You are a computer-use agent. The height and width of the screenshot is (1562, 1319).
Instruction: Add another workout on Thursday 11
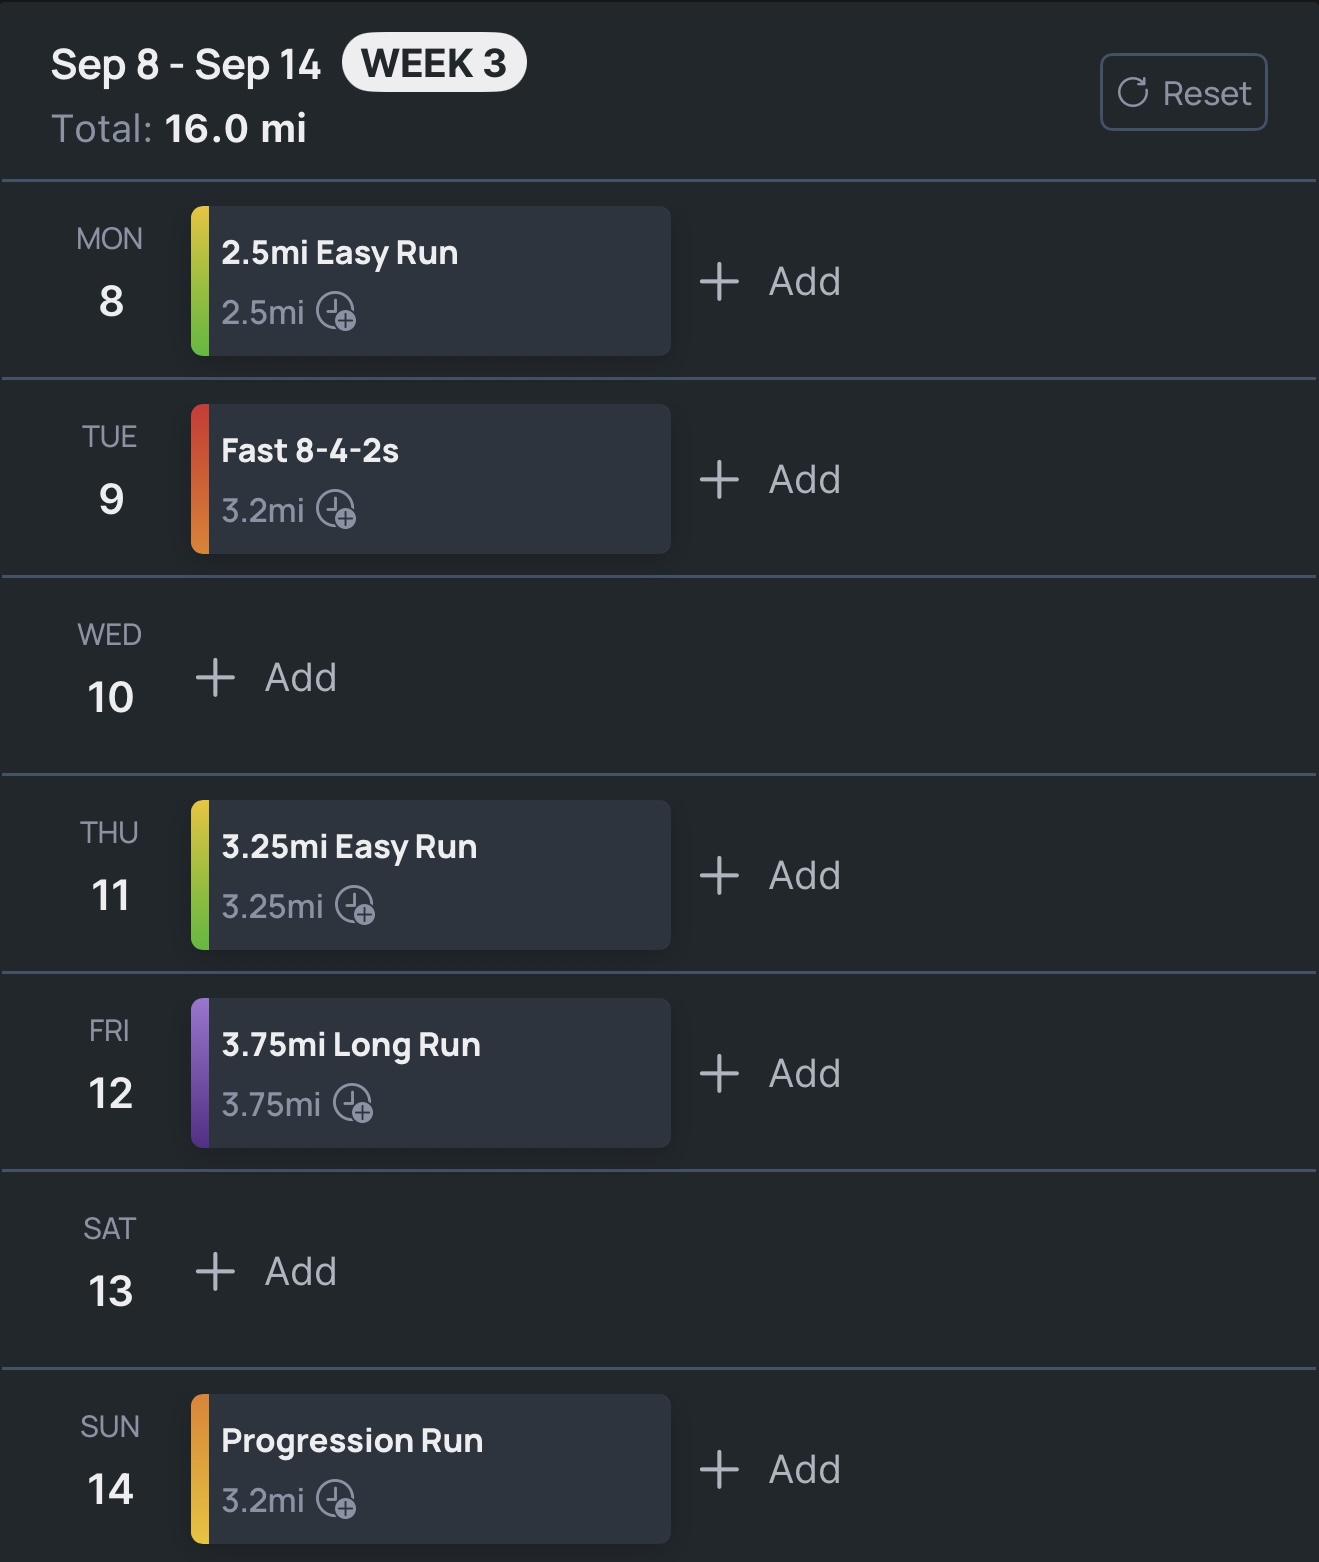770,876
